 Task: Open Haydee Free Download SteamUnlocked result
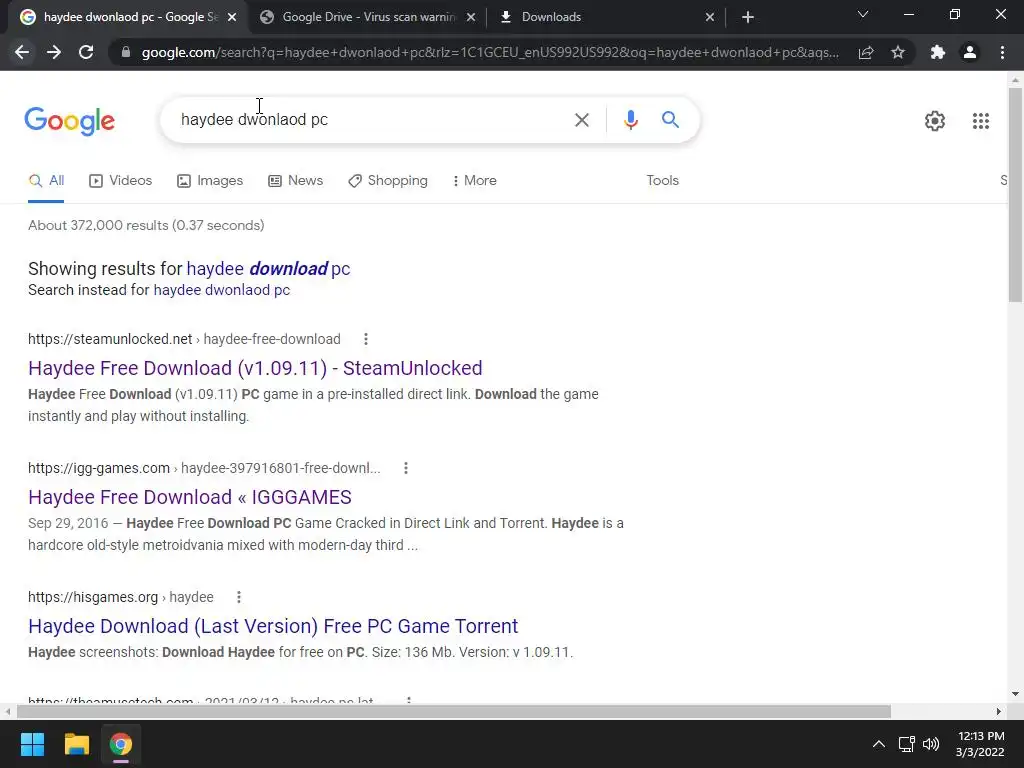255,368
